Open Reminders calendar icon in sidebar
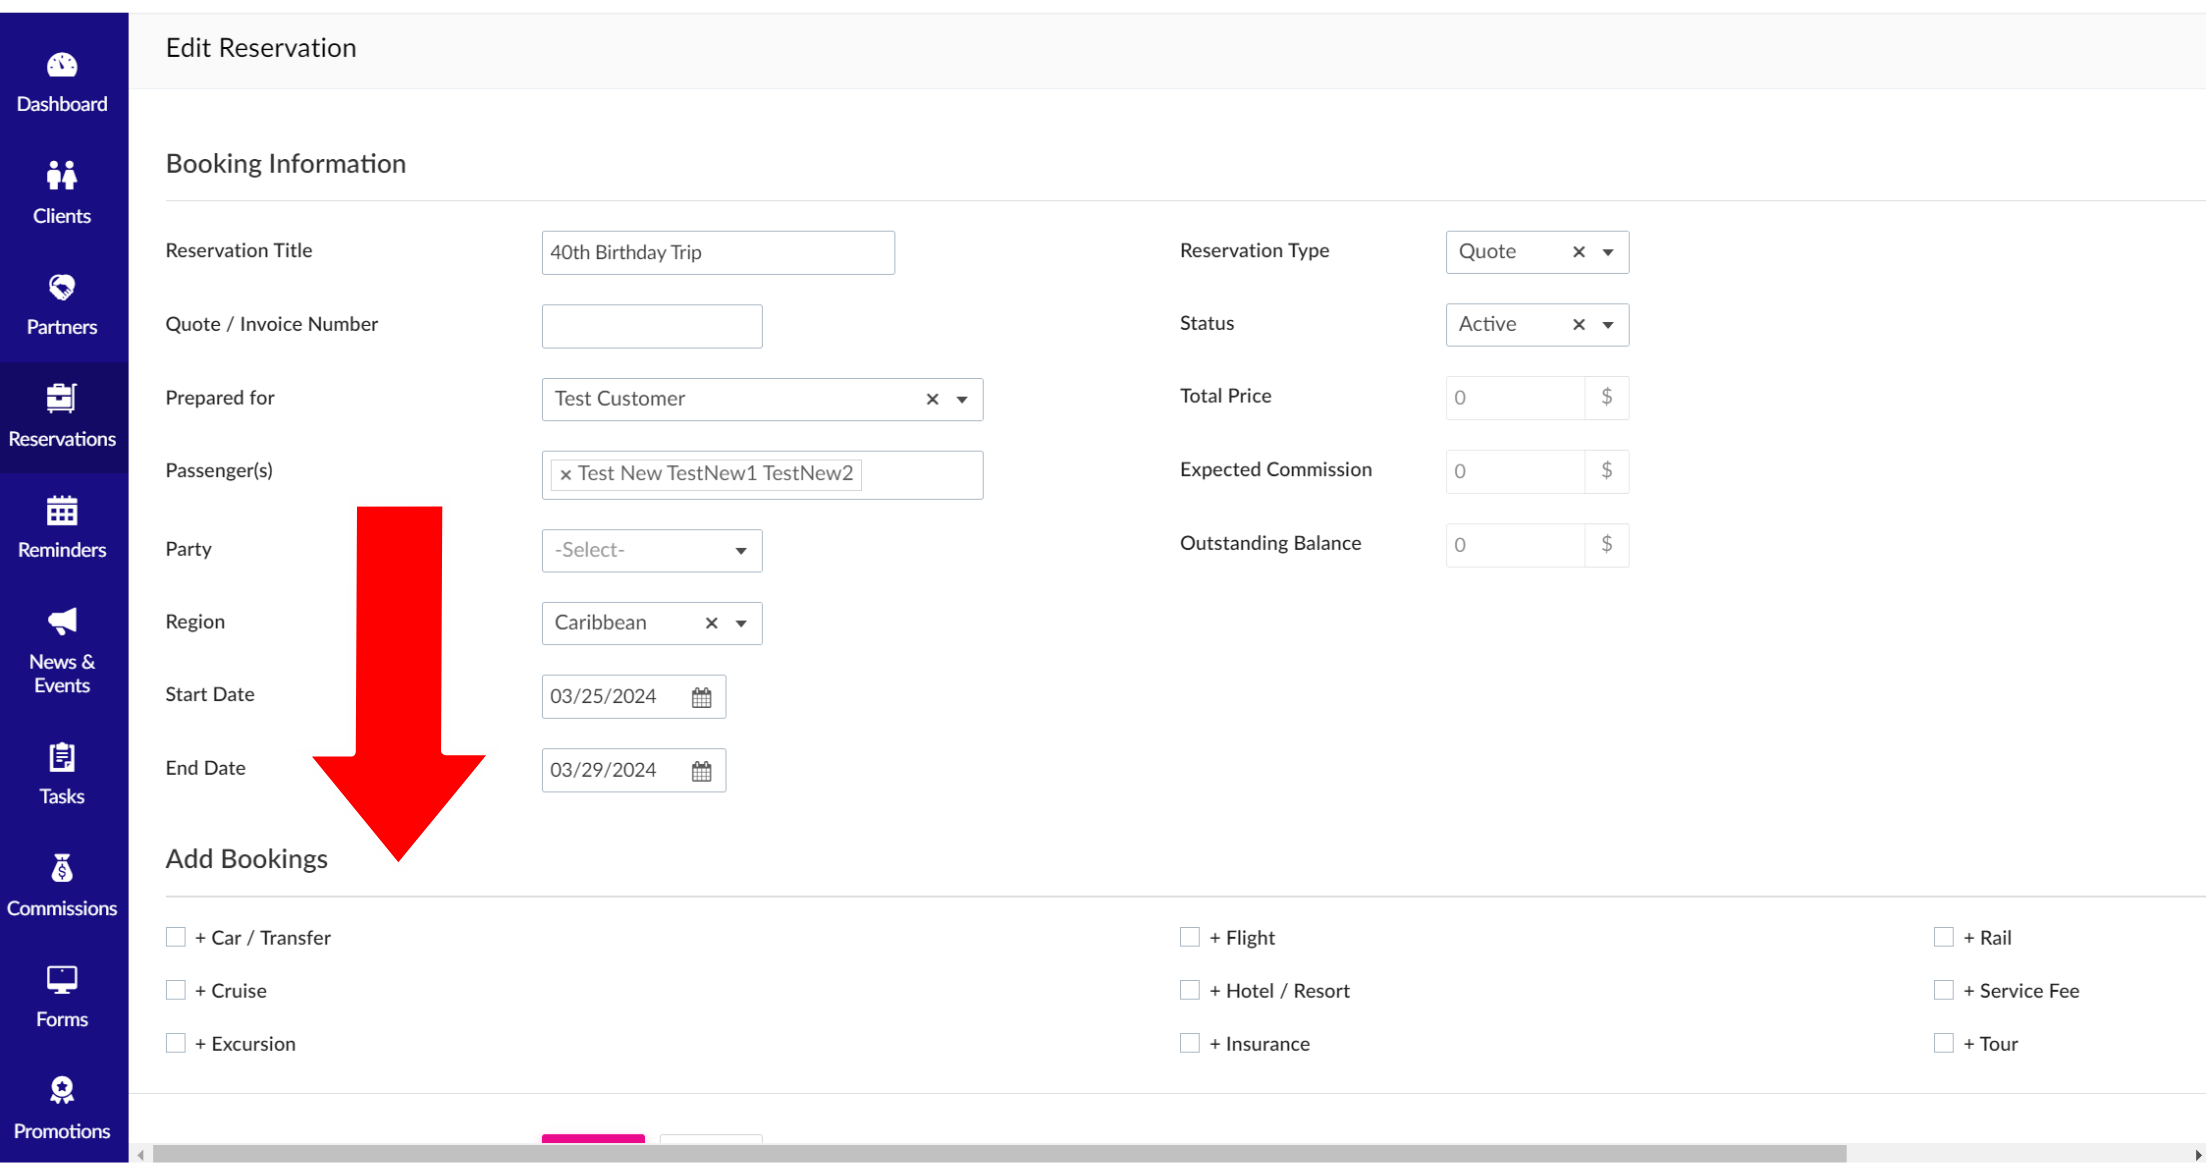 coord(62,512)
